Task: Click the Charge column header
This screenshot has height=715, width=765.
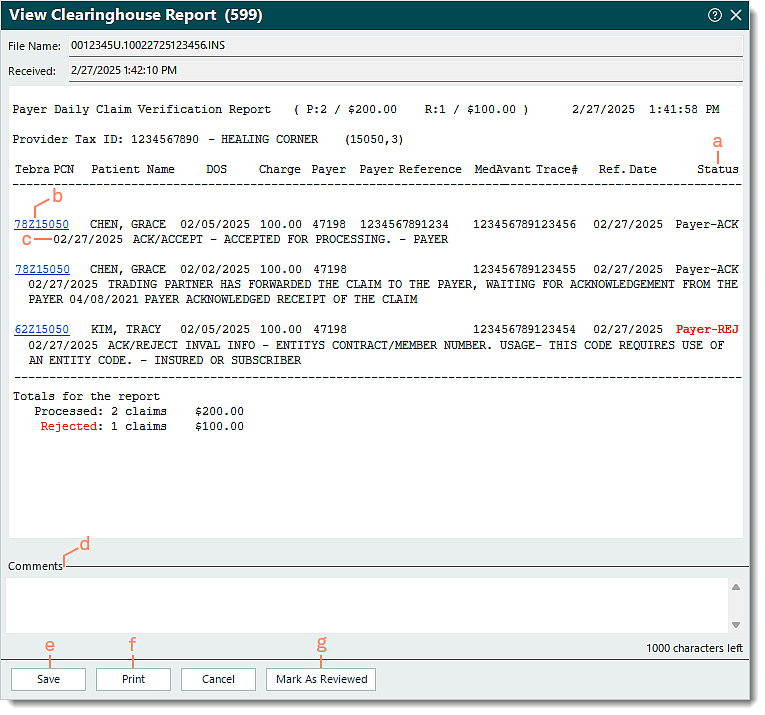Action: click(x=280, y=169)
